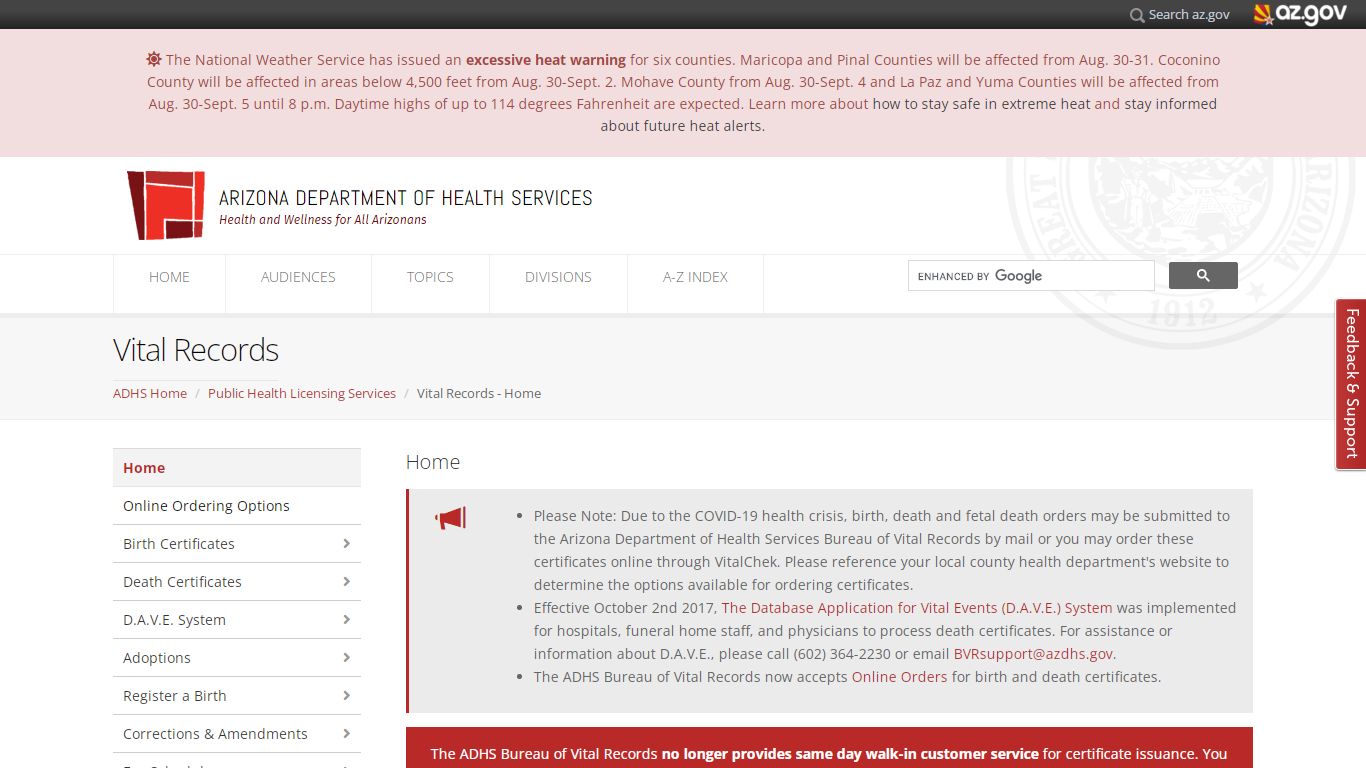
Task: Click the Vital Records page heading
Action: click(x=196, y=350)
